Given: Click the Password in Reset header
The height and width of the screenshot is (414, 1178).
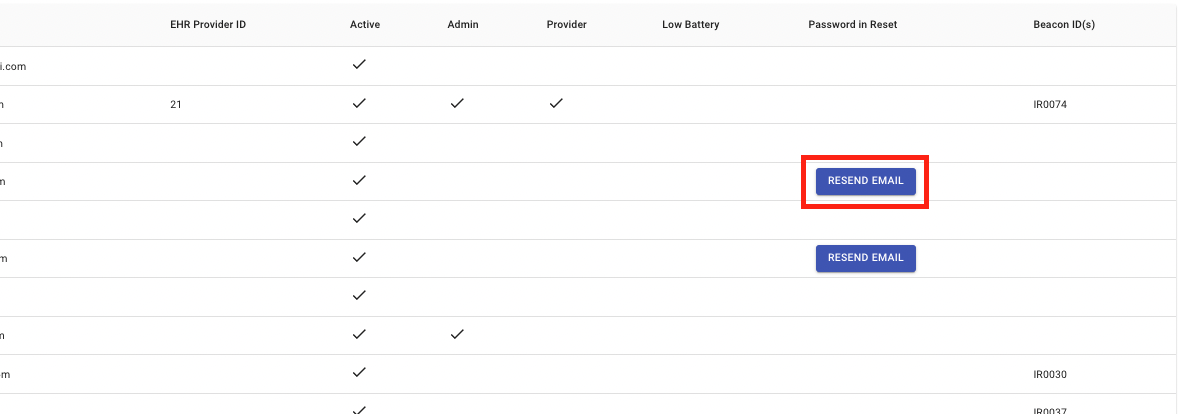Looking at the screenshot, I should coord(852,25).
